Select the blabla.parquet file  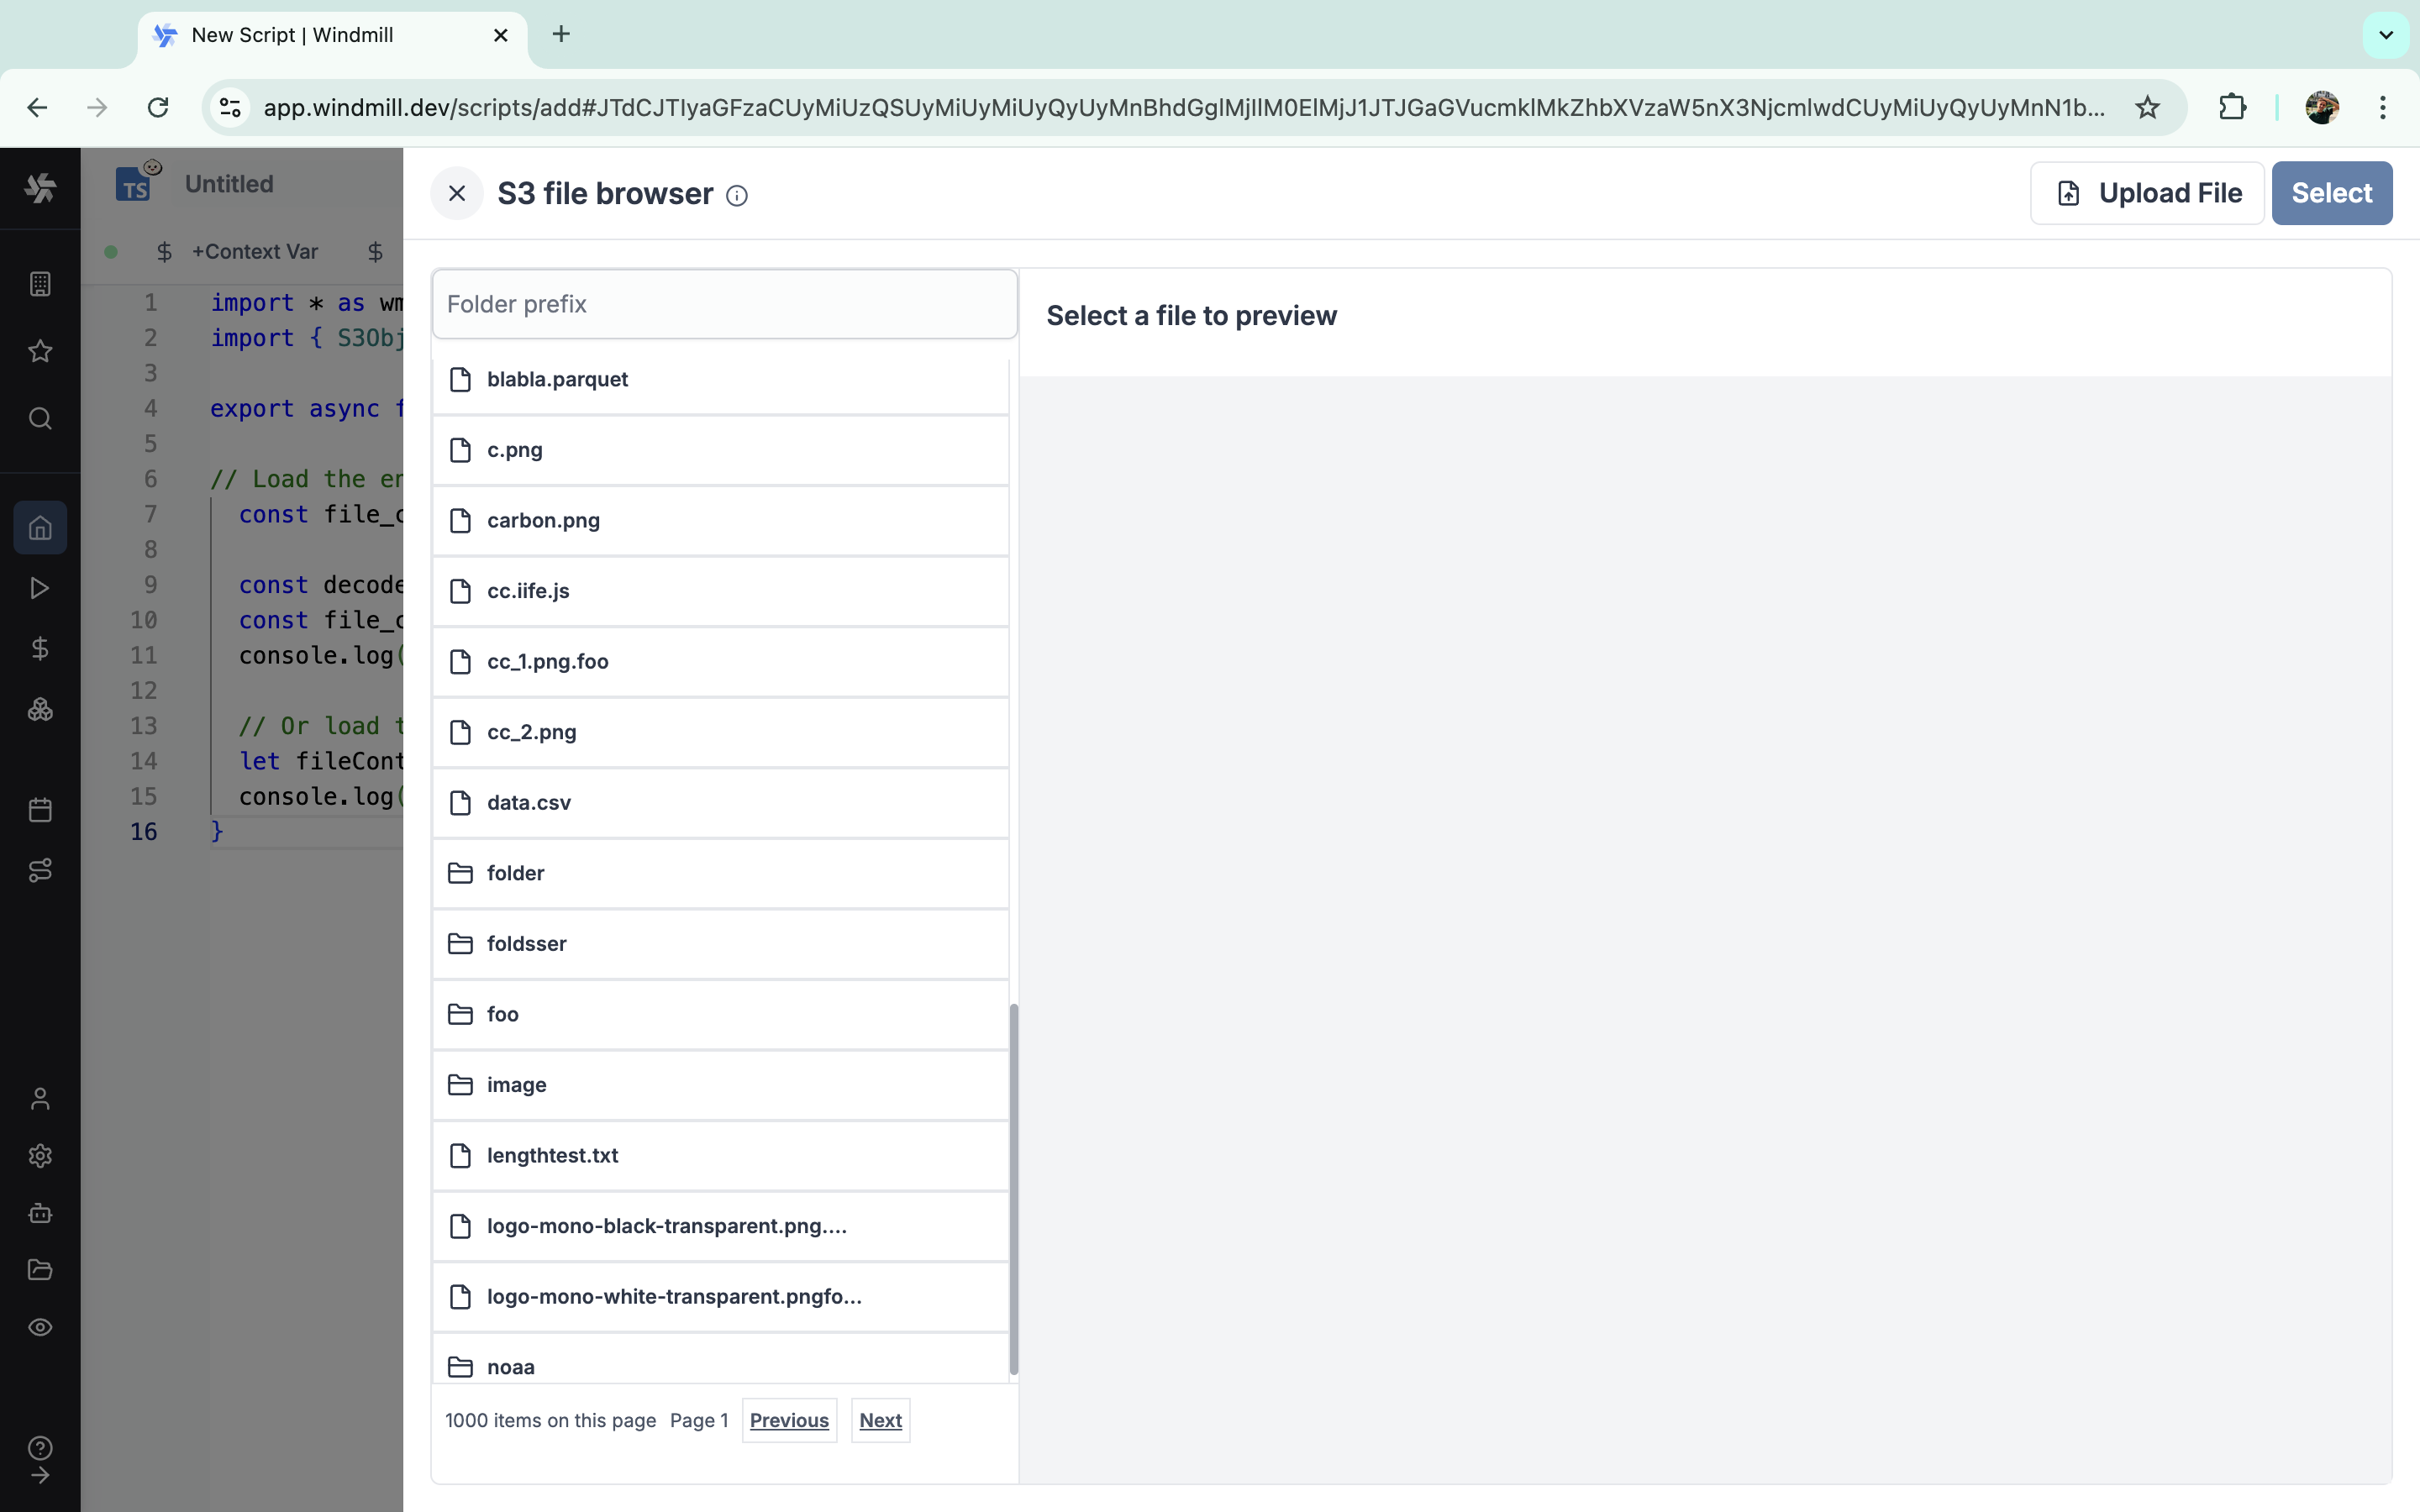click(557, 379)
